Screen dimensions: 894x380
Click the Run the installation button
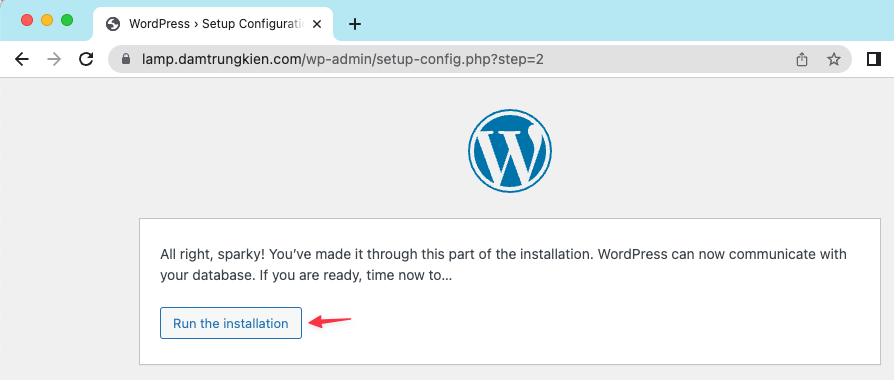[231, 324]
